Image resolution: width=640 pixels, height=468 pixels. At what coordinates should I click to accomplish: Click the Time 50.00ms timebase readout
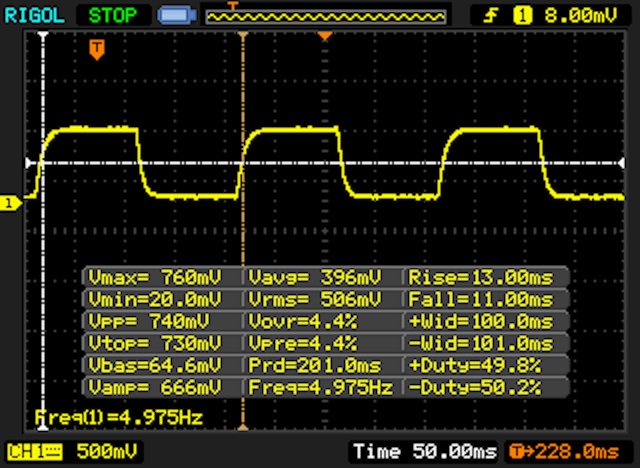click(425, 452)
